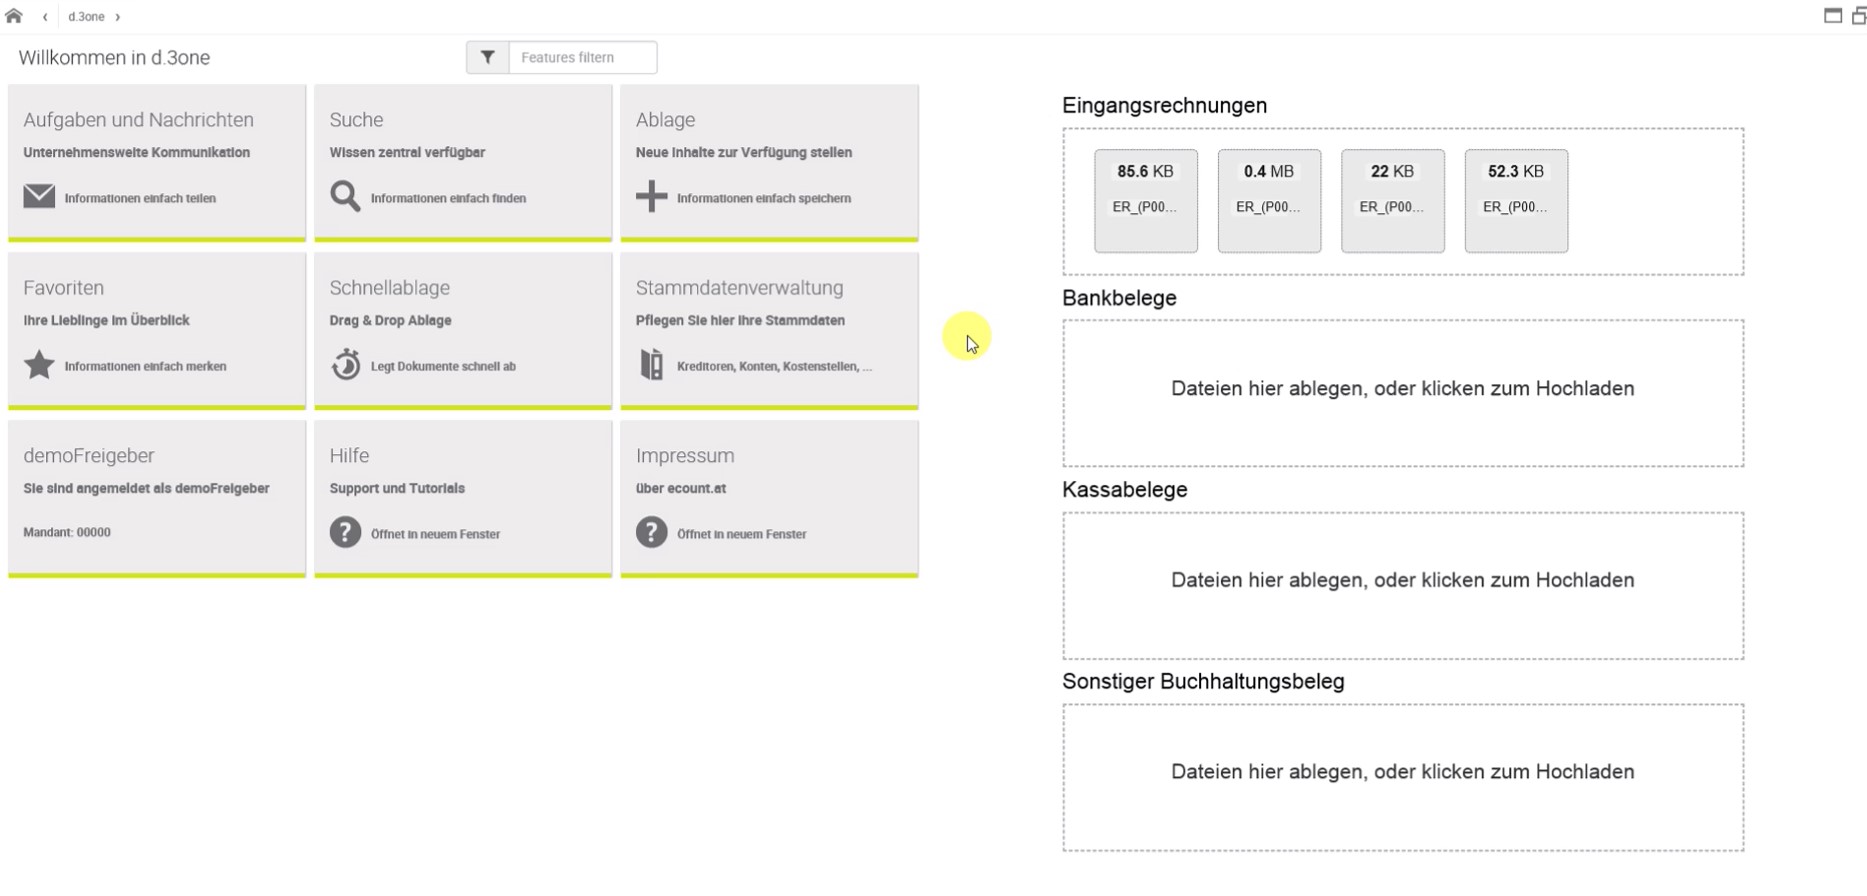Select the 22 KB uploaded file thumbnail
The height and width of the screenshot is (896, 1867).
(x=1393, y=201)
